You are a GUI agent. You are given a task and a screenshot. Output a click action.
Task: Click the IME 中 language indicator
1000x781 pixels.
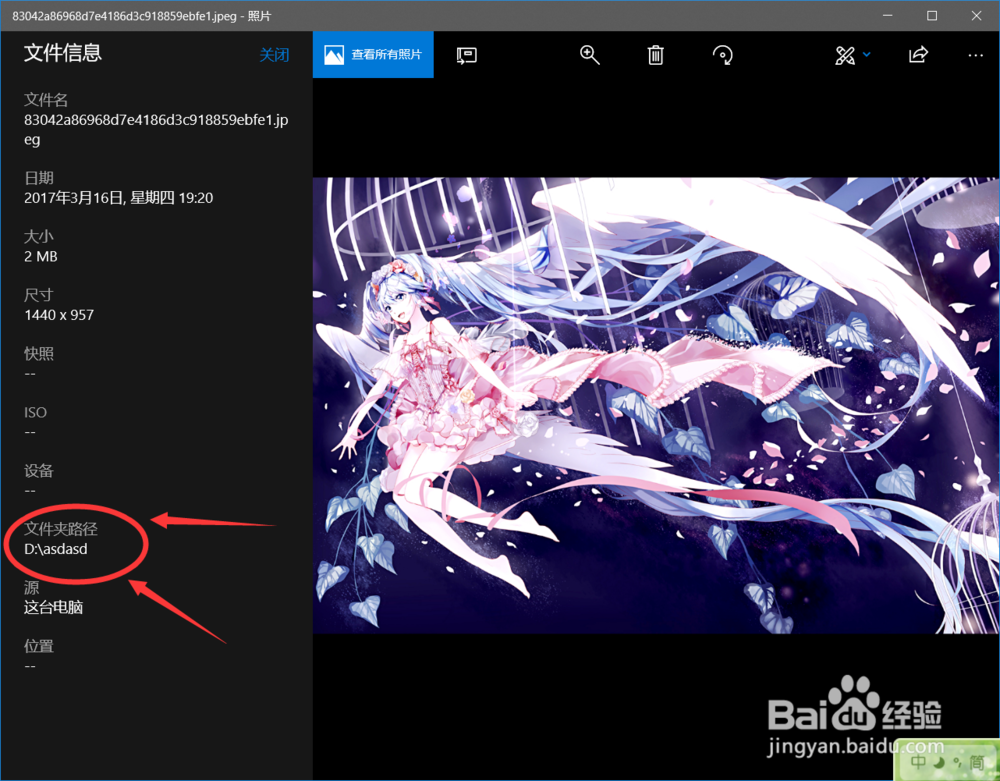click(918, 762)
